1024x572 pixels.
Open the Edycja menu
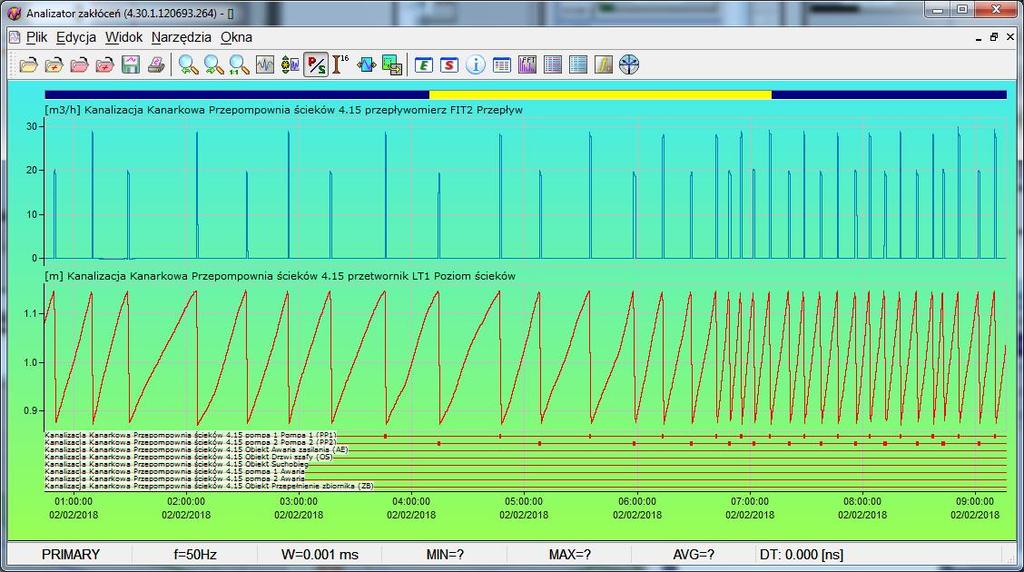click(x=76, y=37)
